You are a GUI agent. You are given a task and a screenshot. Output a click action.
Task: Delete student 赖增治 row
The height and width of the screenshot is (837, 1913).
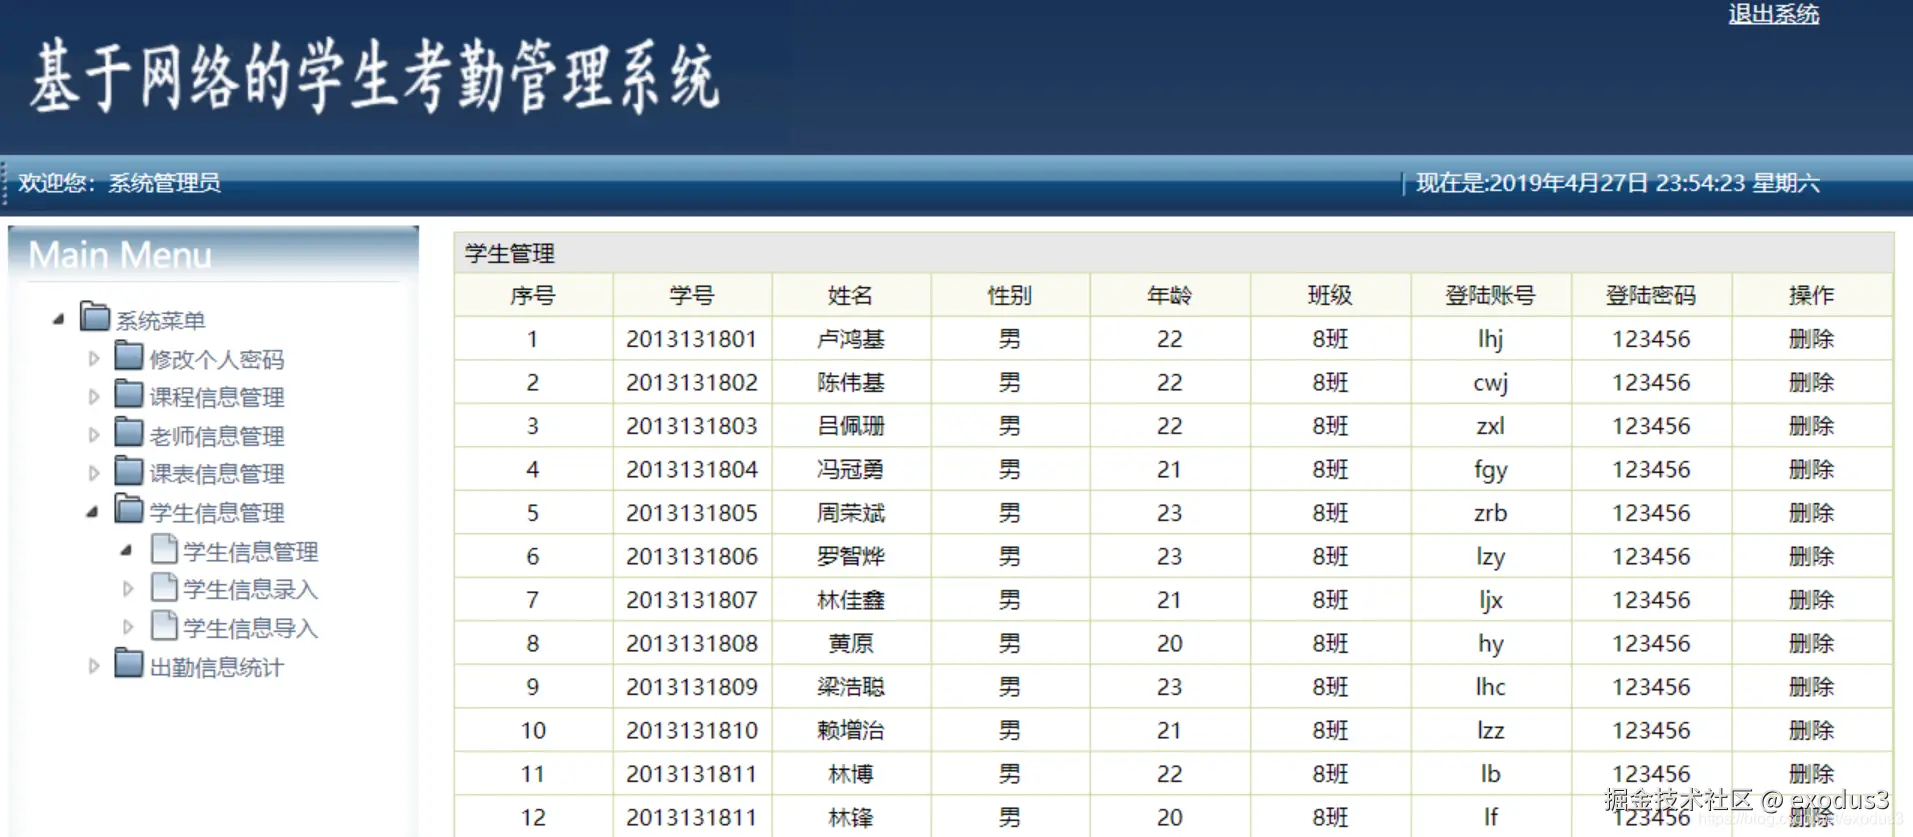(1811, 730)
